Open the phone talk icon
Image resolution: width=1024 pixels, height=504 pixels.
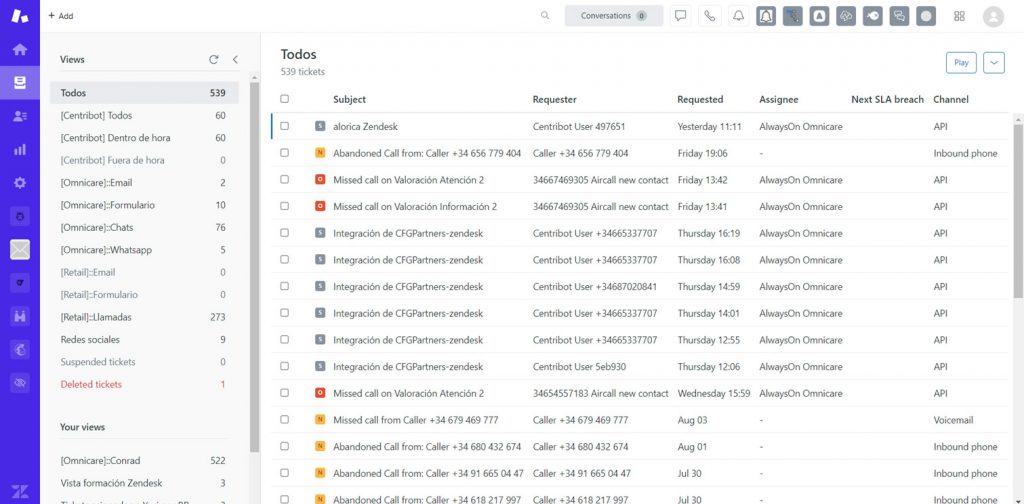point(709,16)
